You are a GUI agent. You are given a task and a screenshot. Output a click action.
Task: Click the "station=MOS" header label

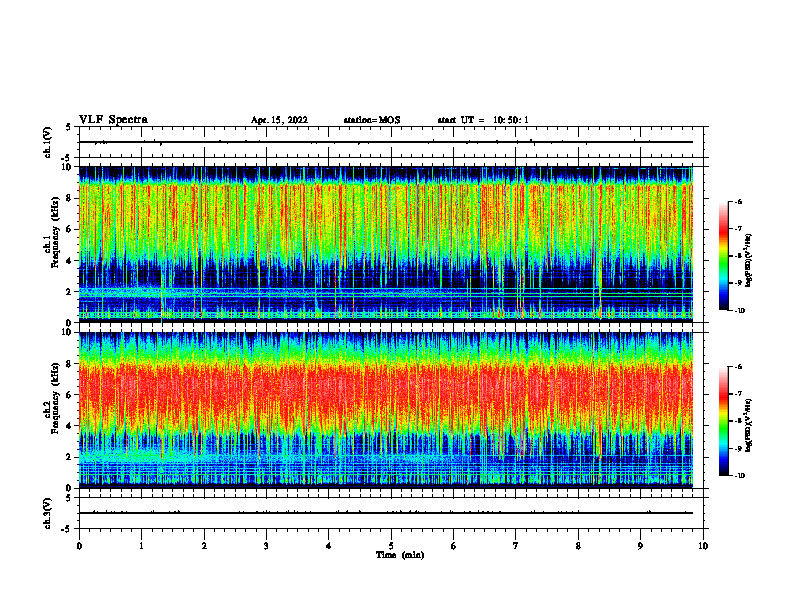pos(372,120)
